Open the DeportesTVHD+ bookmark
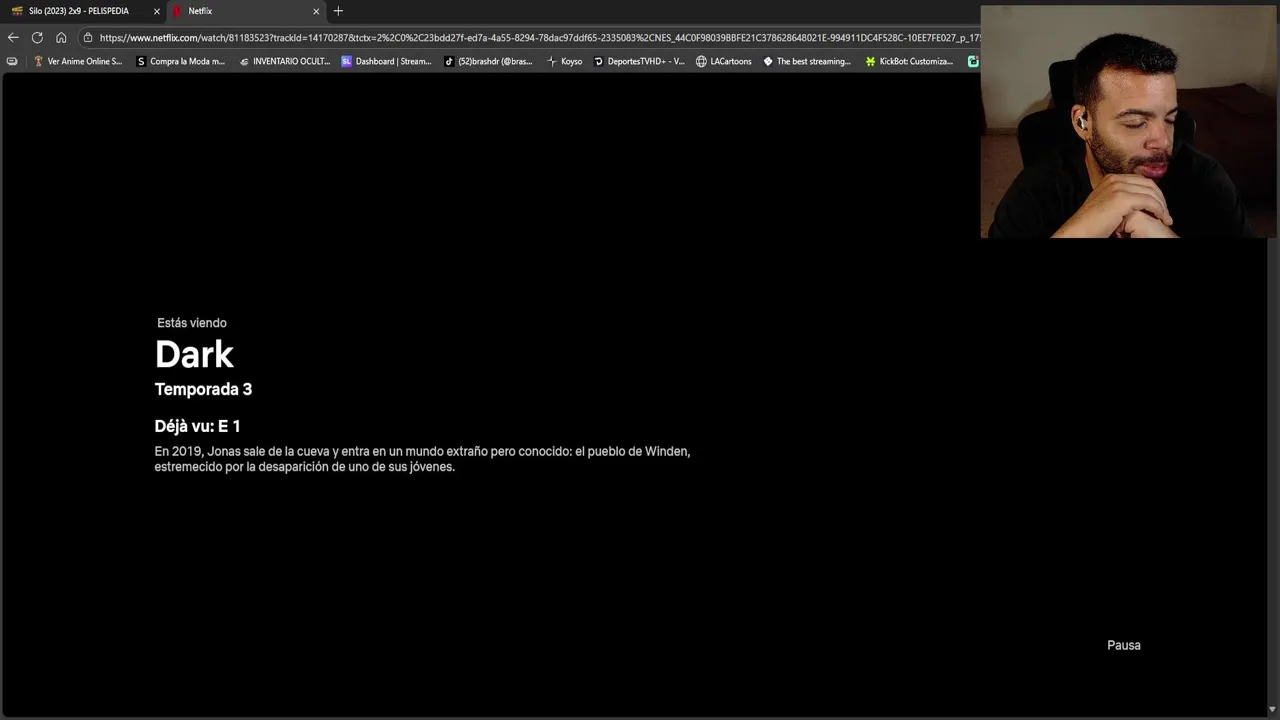The height and width of the screenshot is (720, 1280). tap(640, 61)
